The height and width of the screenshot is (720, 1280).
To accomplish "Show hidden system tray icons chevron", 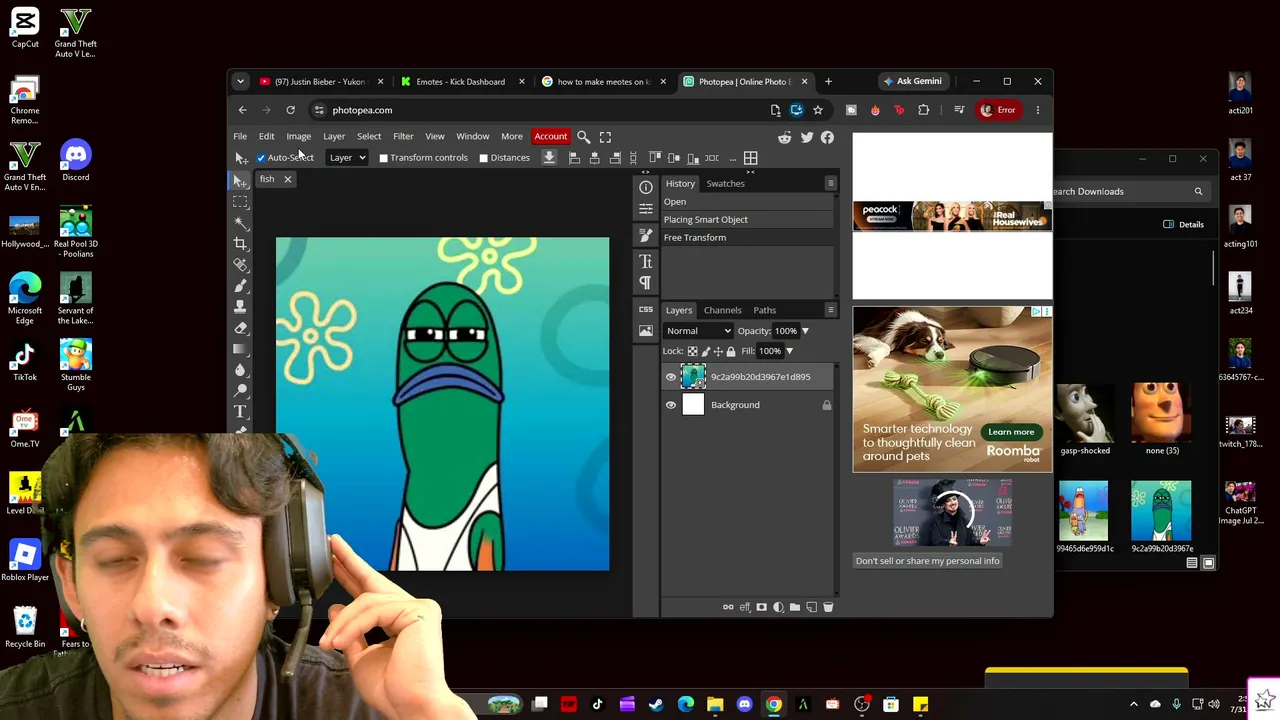I will (x=1133, y=704).
